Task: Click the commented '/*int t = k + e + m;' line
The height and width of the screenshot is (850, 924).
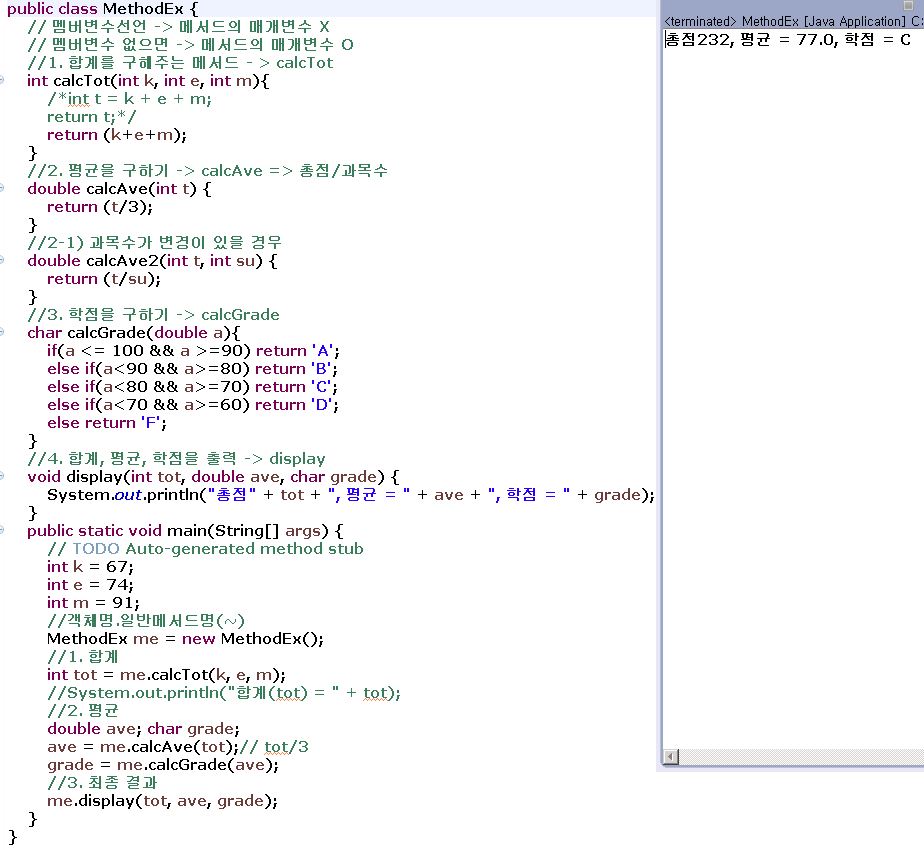Action: tap(129, 99)
